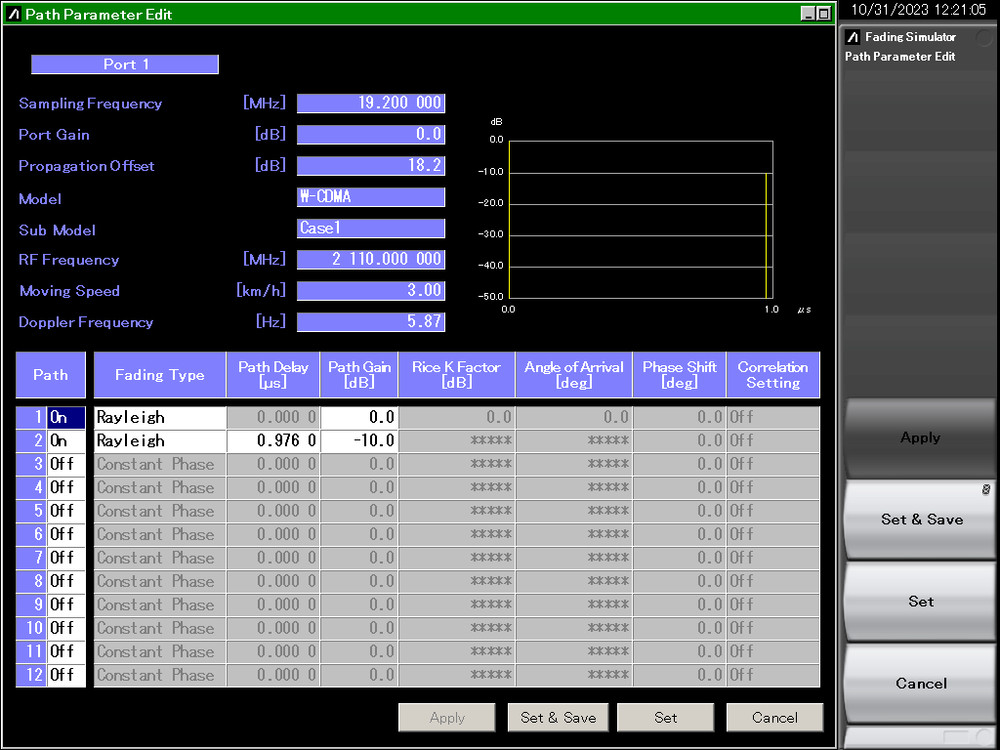Click Path 1 Rice K Factor cell
The width and height of the screenshot is (1000, 750).
coord(457,418)
